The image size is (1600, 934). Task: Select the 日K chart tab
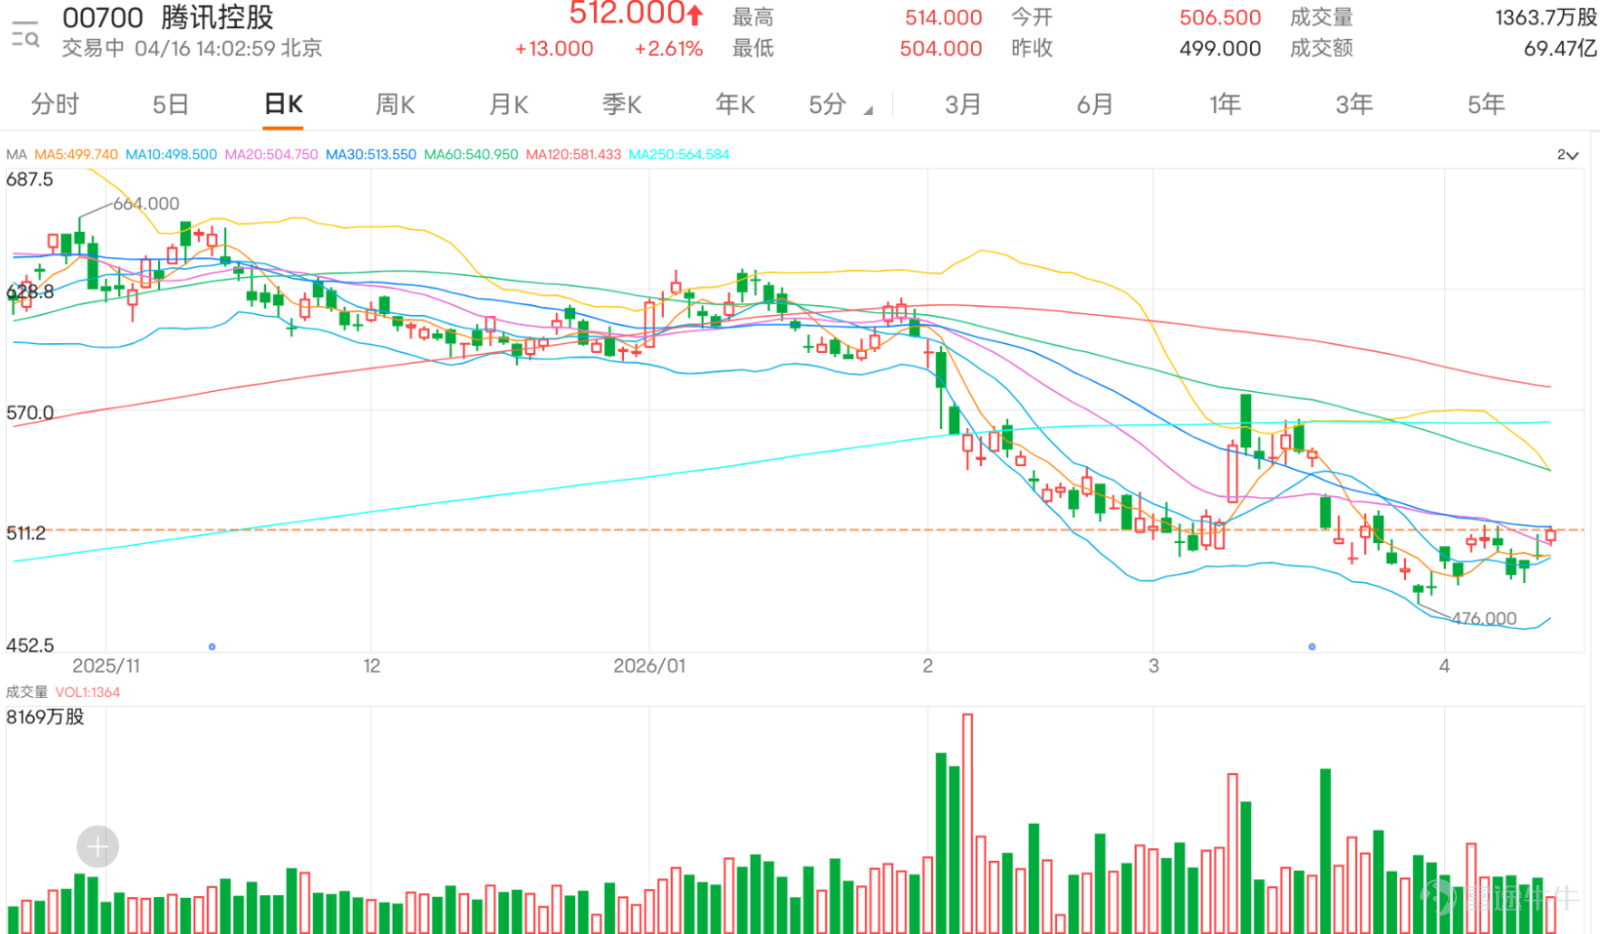(x=283, y=104)
